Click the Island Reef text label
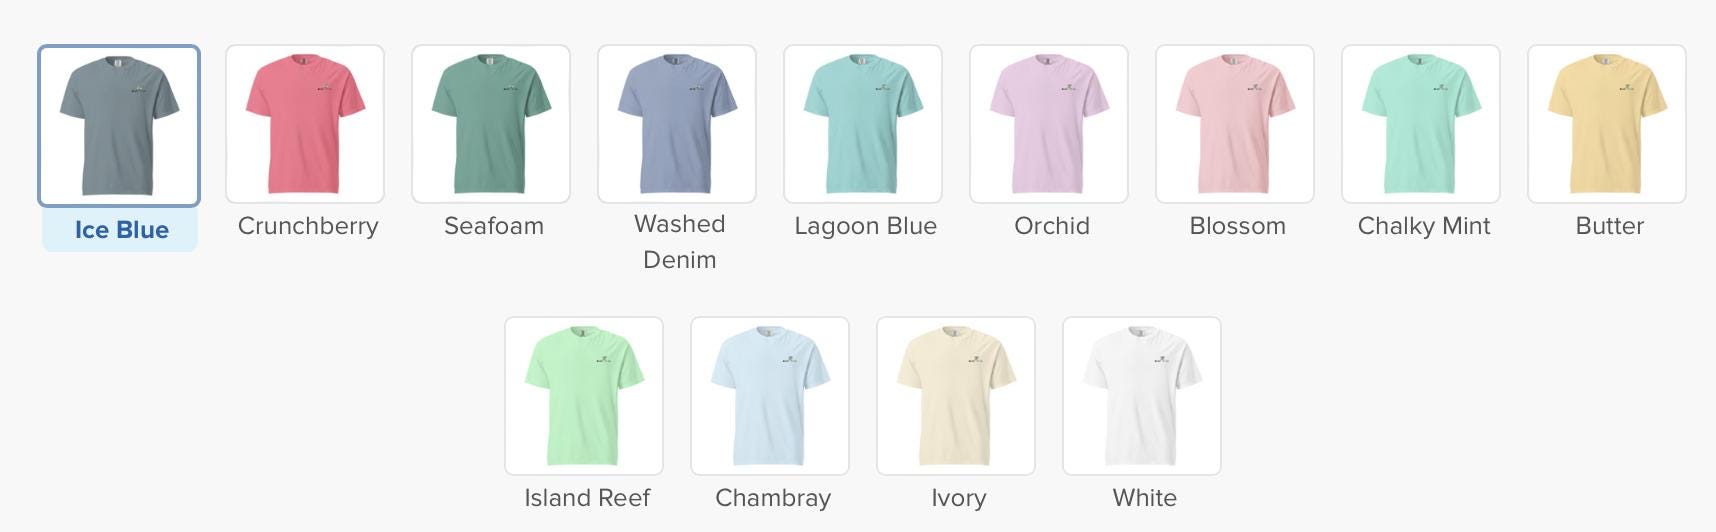Screen dimensions: 1716x532 pyautogui.click(x=587, y=498)
